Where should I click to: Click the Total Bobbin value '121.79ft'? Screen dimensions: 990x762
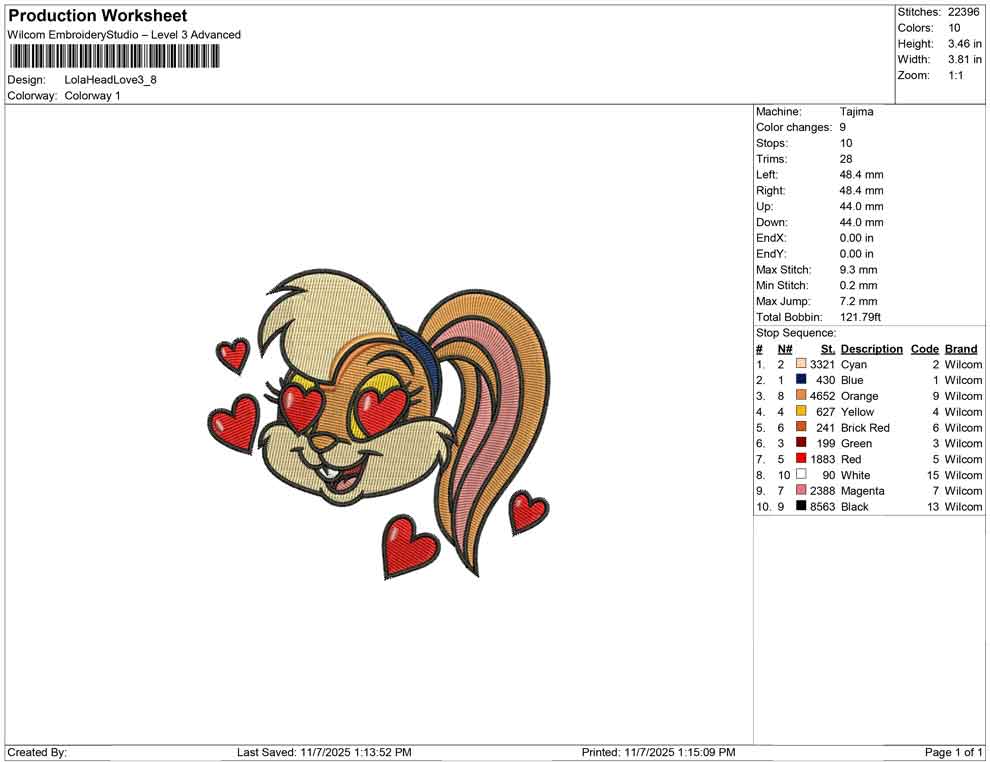tap(860, 317)
